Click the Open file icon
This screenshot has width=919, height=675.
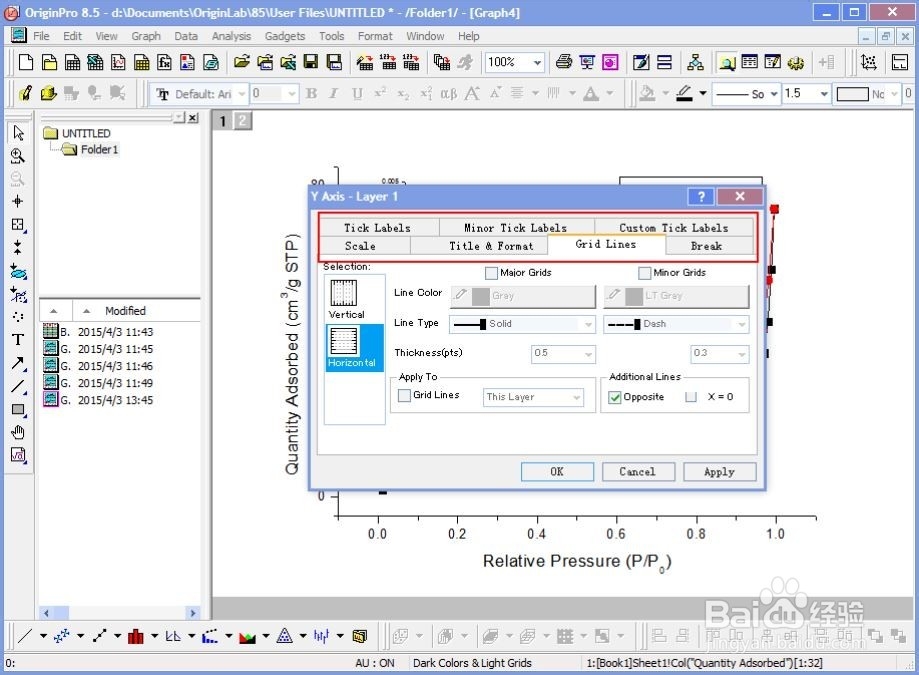[x=241, y=62]
